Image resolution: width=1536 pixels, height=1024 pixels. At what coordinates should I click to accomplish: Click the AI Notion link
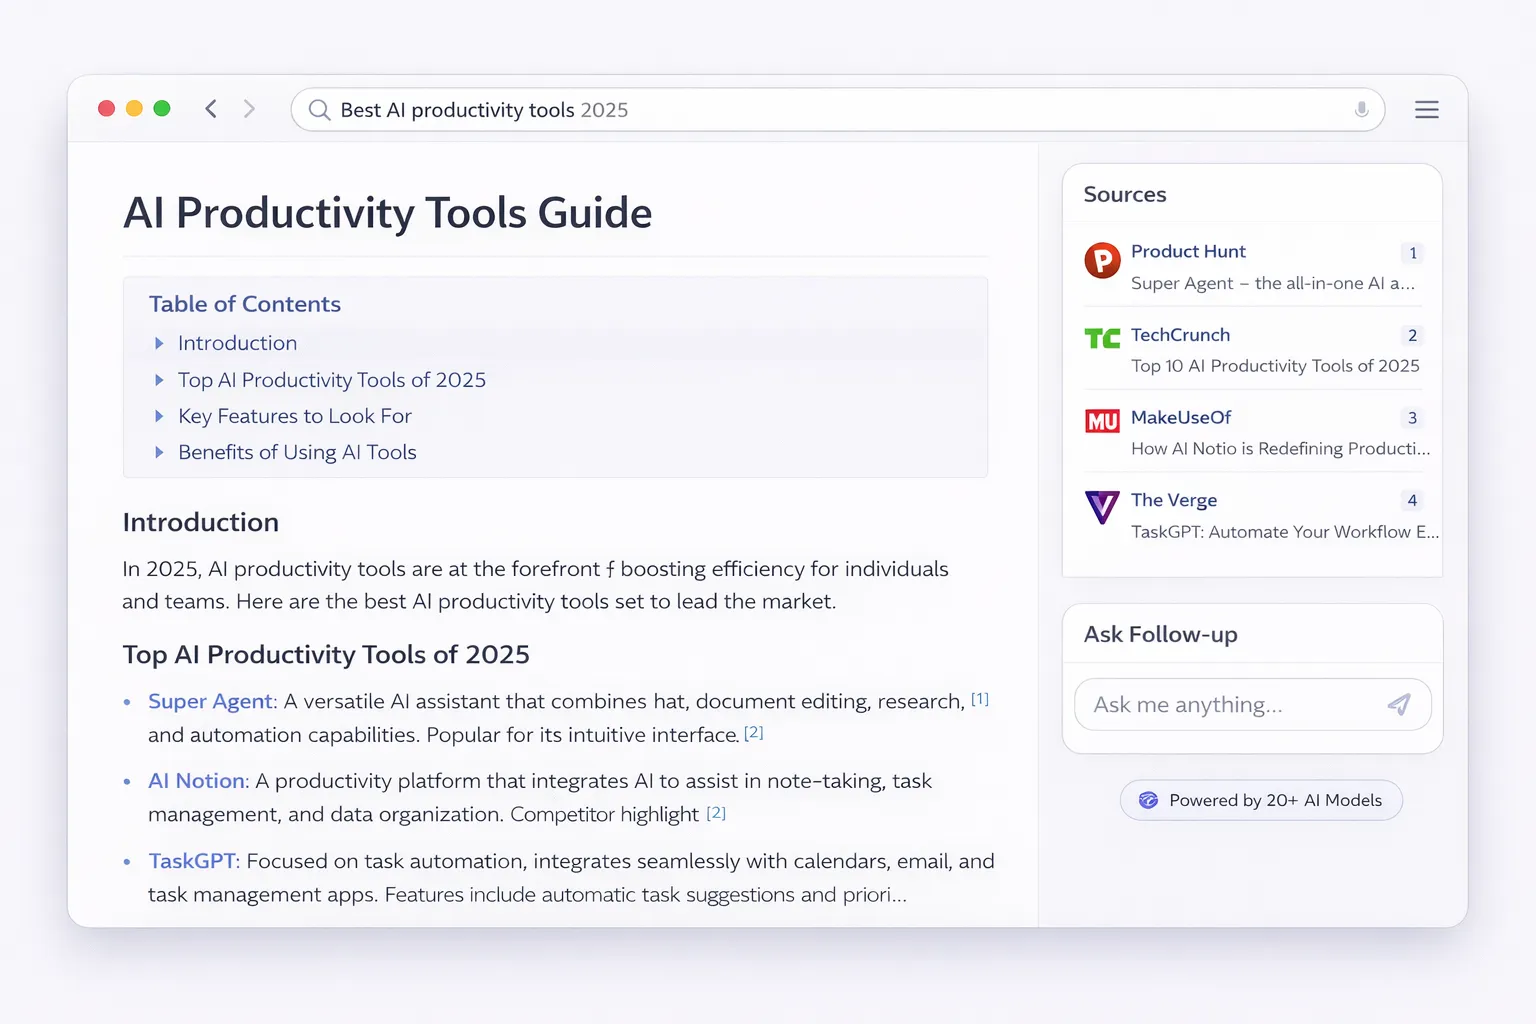click(x=196, y=781)
